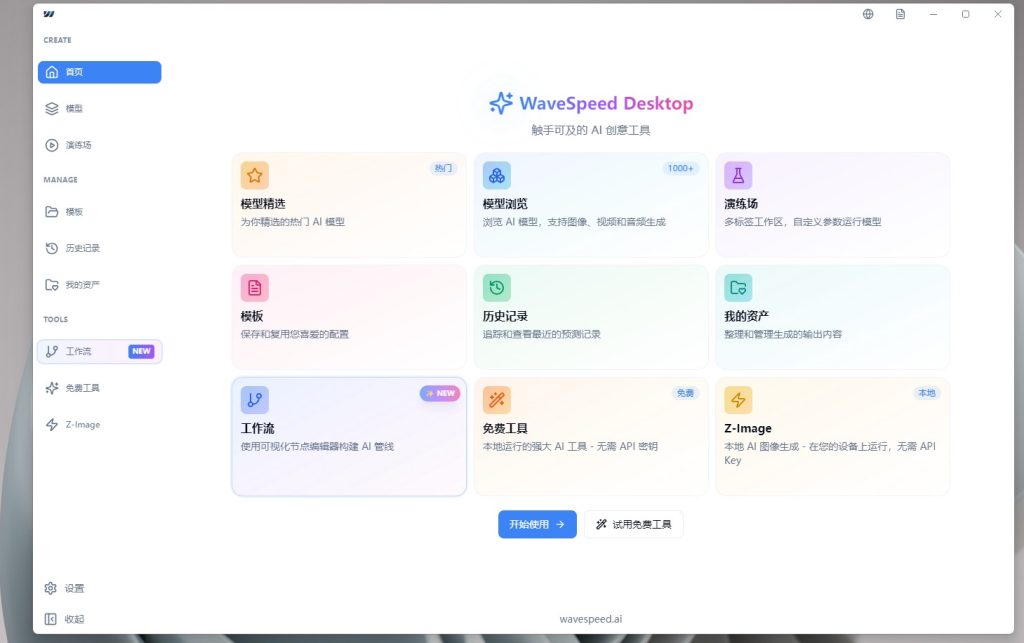This screenshot has width=1024, height=643.
Task: Open the 模板 card title
Action: click(252, 316)
